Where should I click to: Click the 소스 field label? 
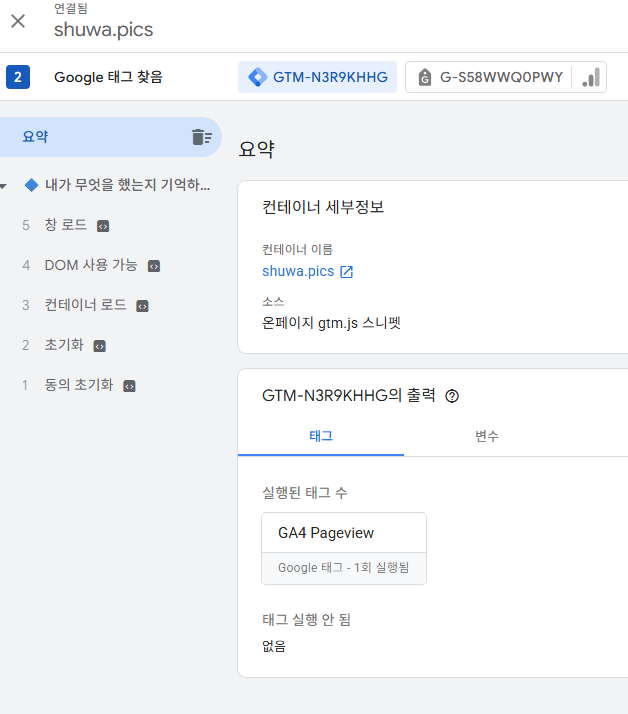pyautogui.click(x=273, y=301)
